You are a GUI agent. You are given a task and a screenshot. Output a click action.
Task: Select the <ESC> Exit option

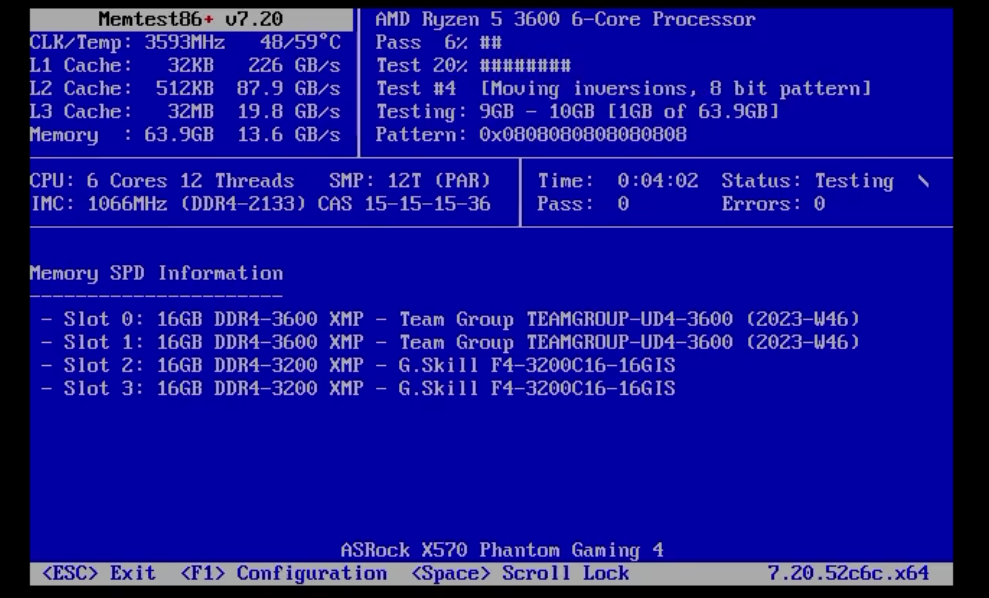(x=99, y=573)
